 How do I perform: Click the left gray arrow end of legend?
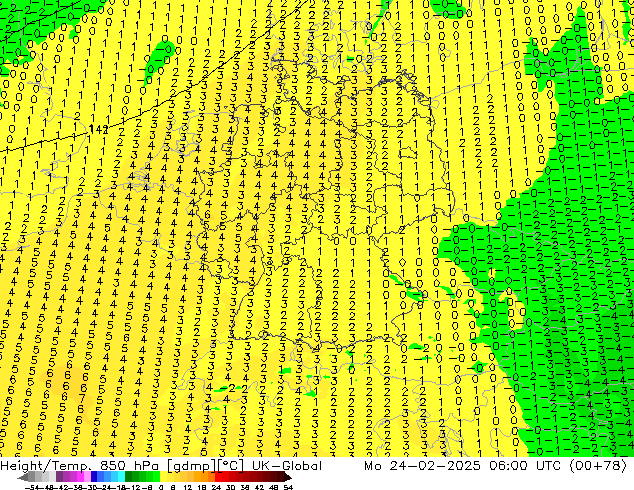pos(23,477)
